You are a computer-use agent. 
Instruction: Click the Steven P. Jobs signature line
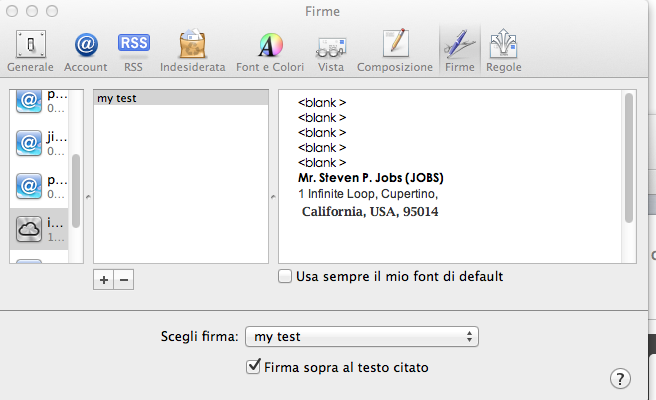coord(371,178)
